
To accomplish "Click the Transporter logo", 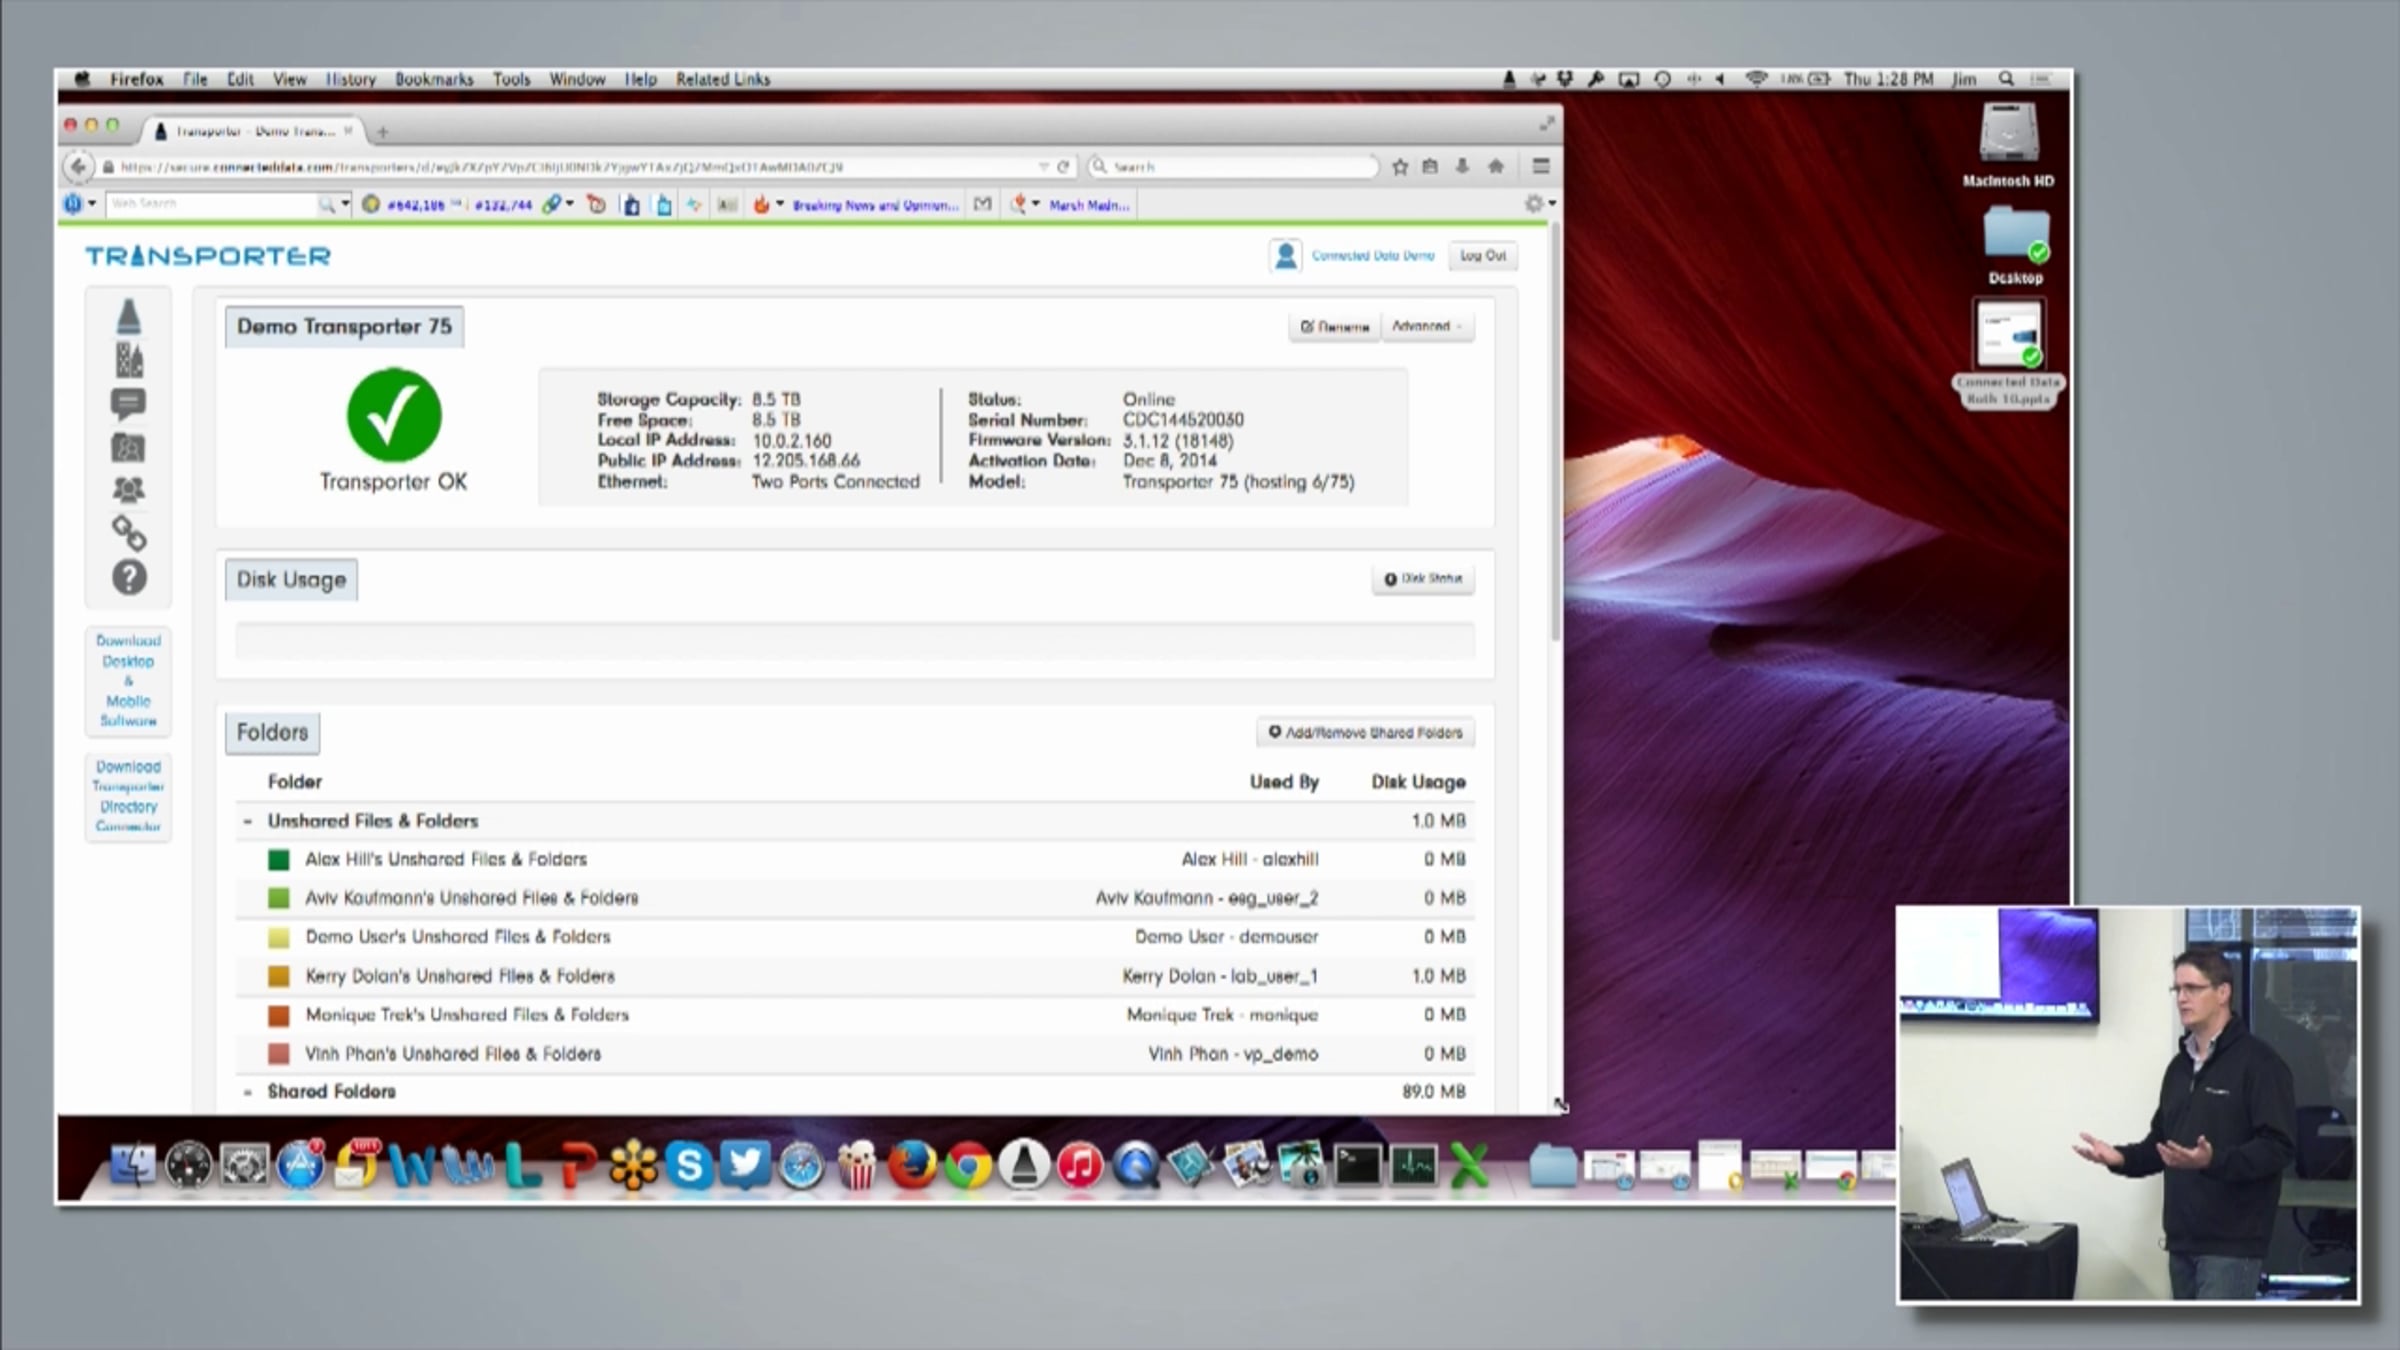I will 208,256.
